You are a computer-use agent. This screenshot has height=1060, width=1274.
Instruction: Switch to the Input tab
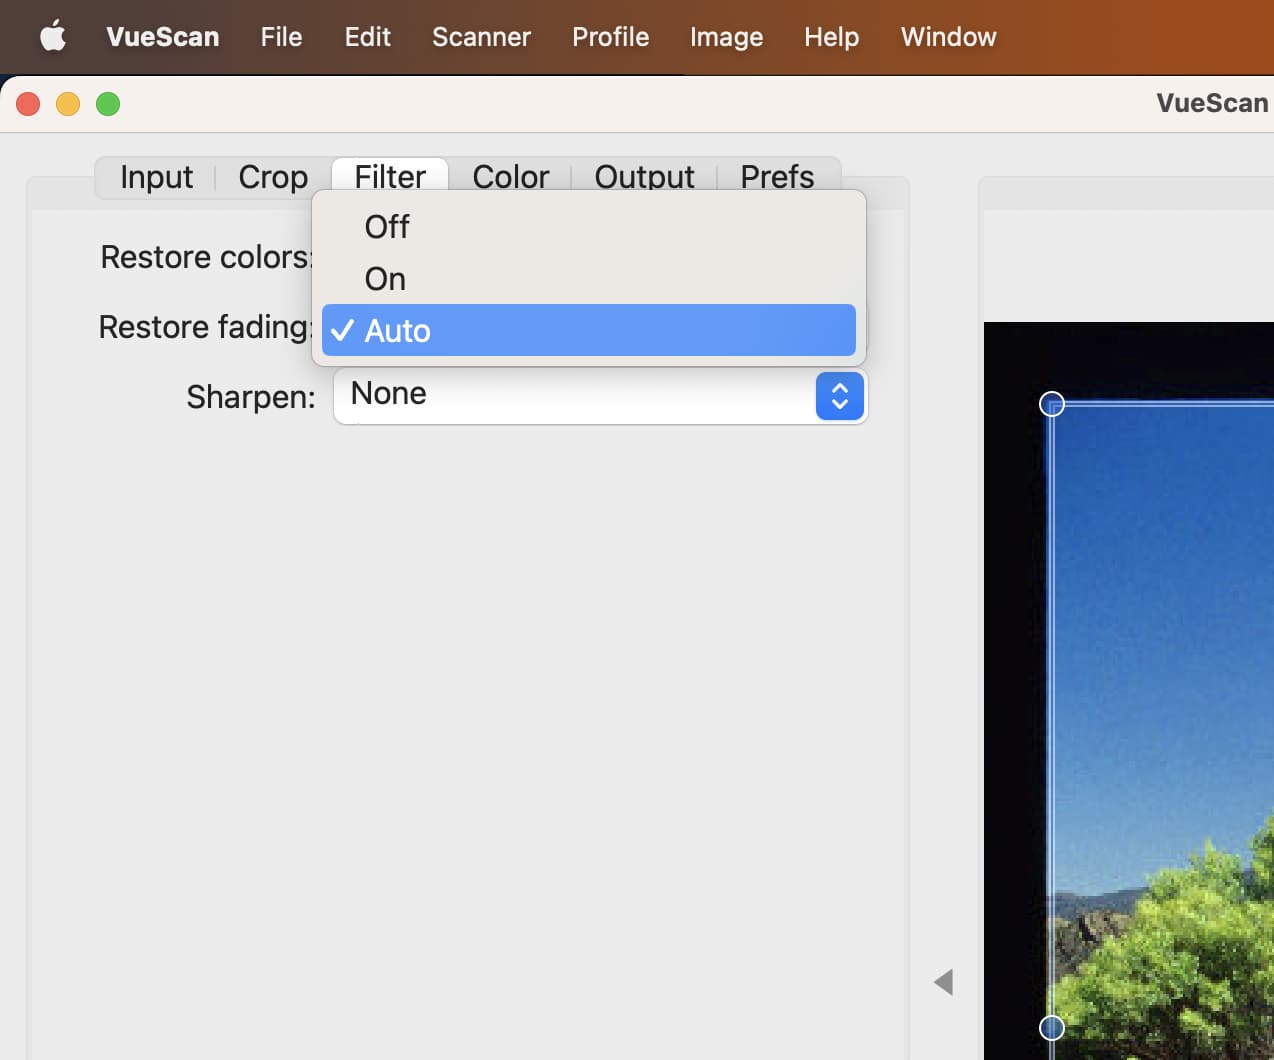point(156,176)
